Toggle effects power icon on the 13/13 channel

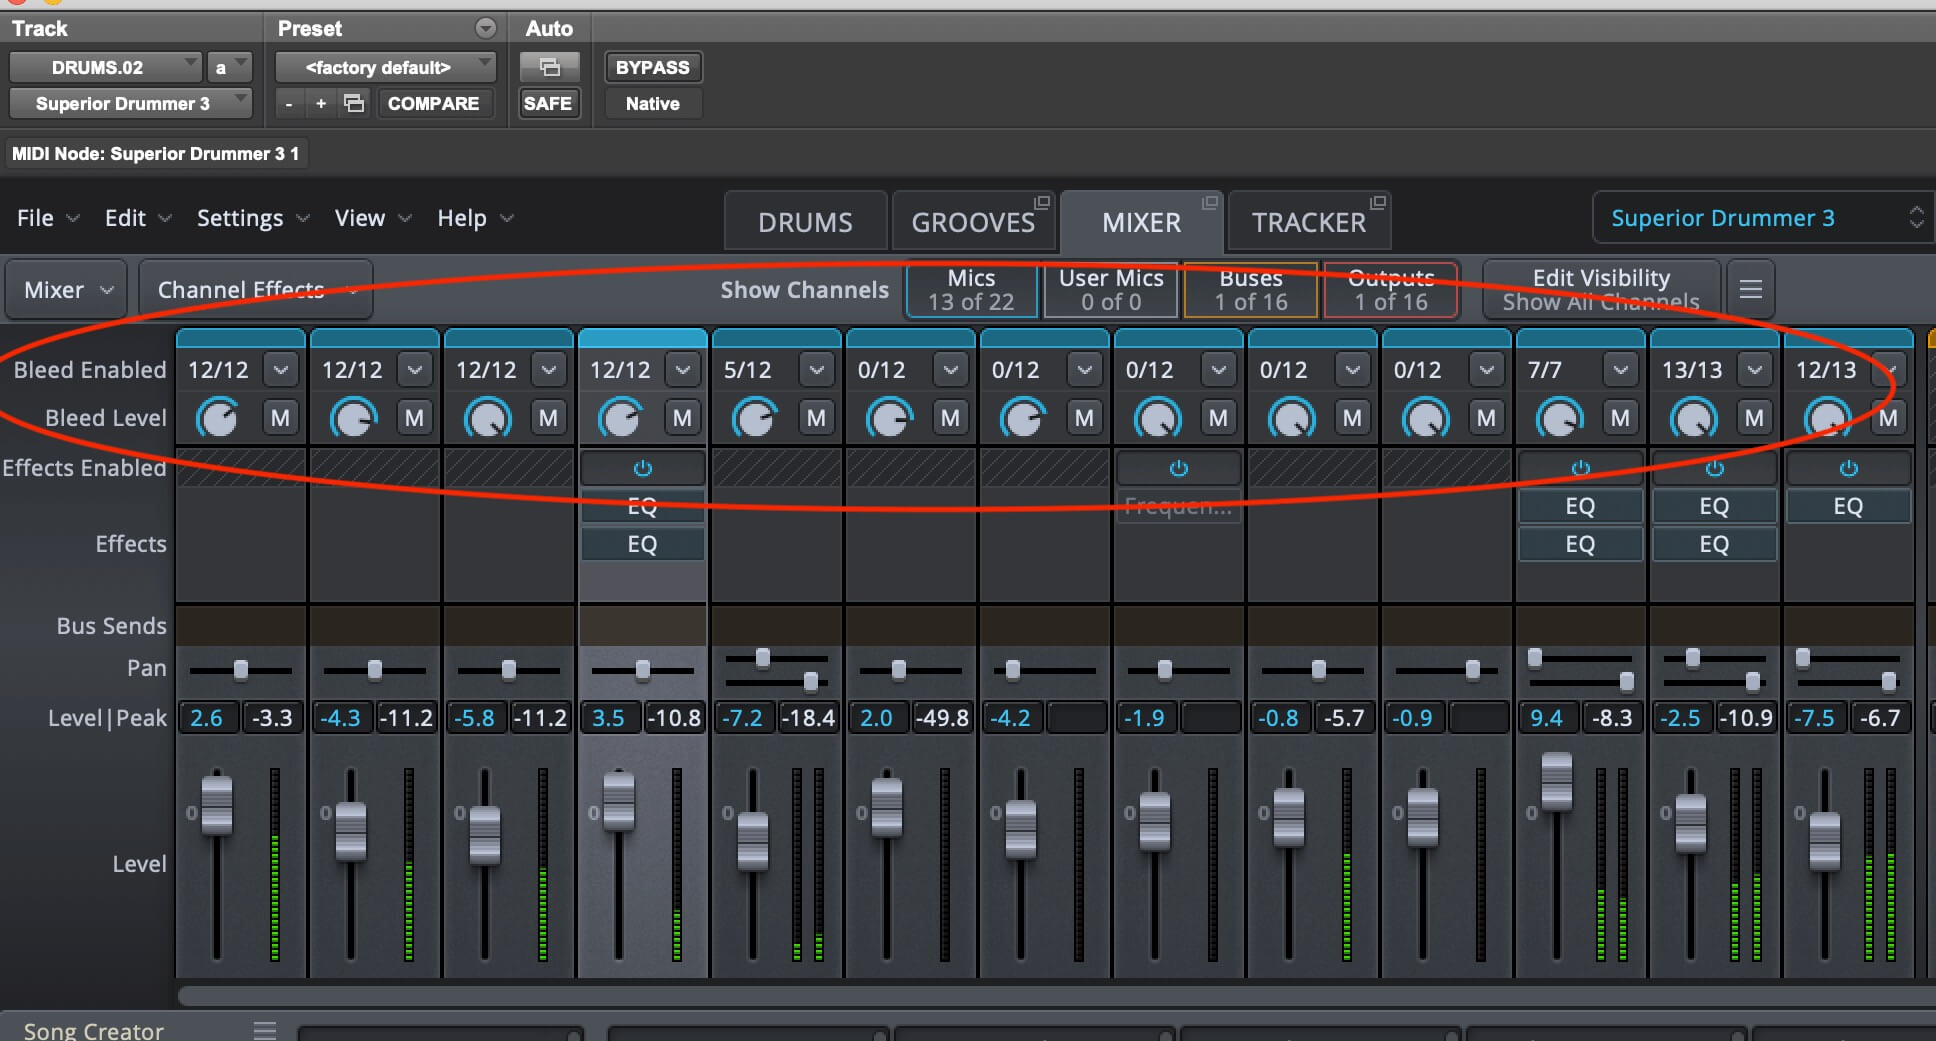tap(1714, 468)
